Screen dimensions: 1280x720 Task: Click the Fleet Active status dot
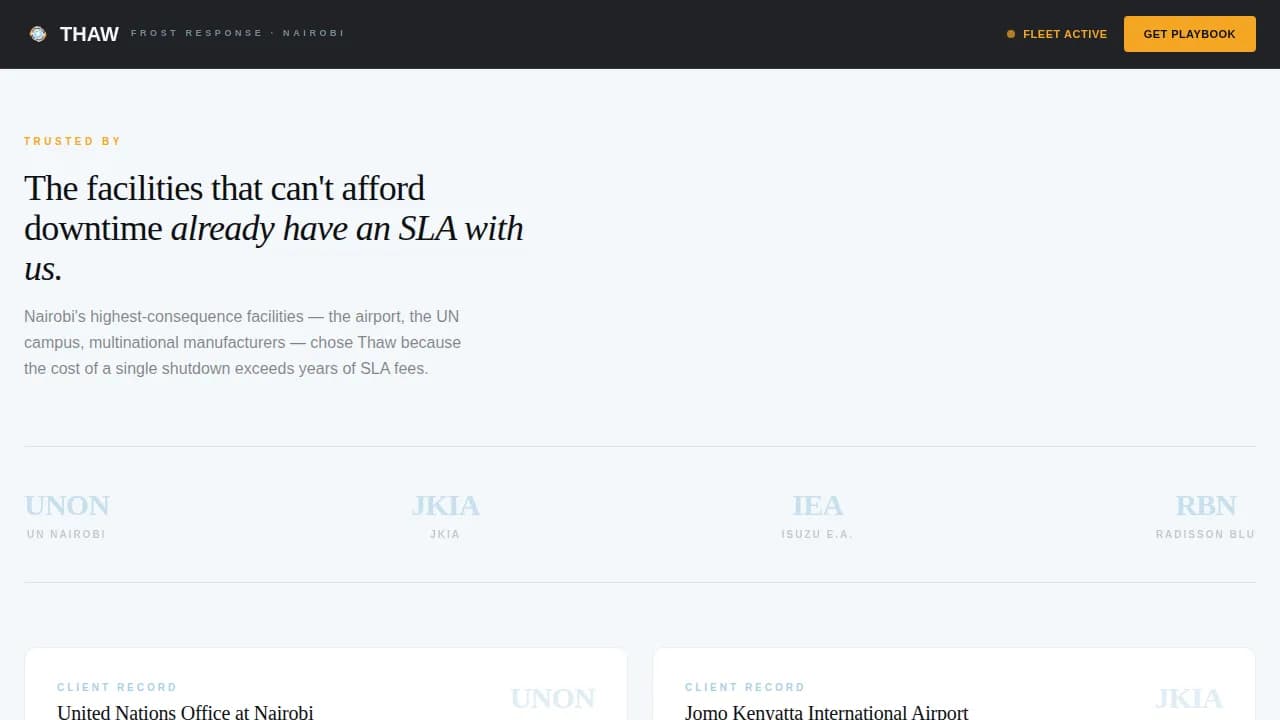1011,34
